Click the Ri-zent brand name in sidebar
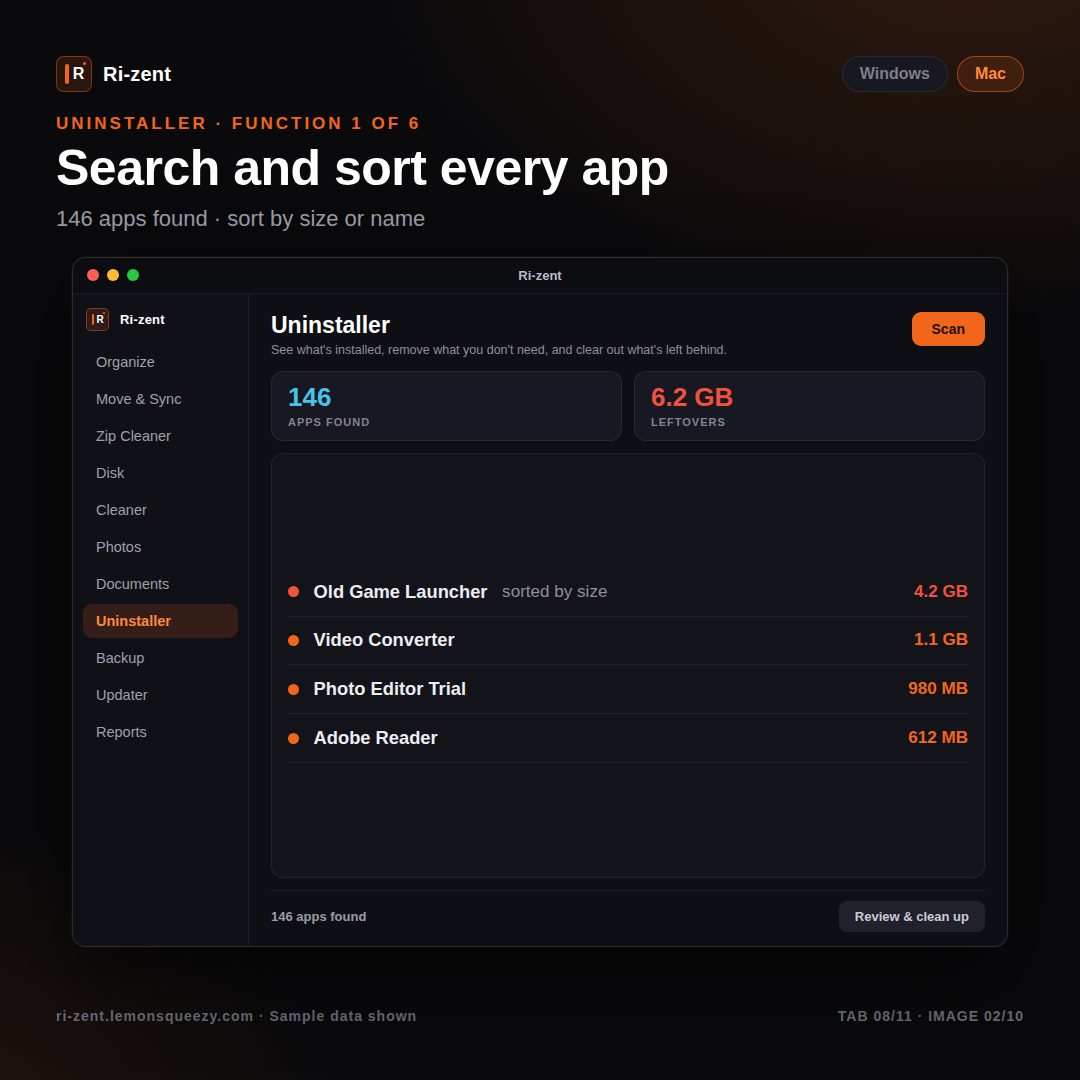The image size is (1080, 1080). click(x=143, y=320)
